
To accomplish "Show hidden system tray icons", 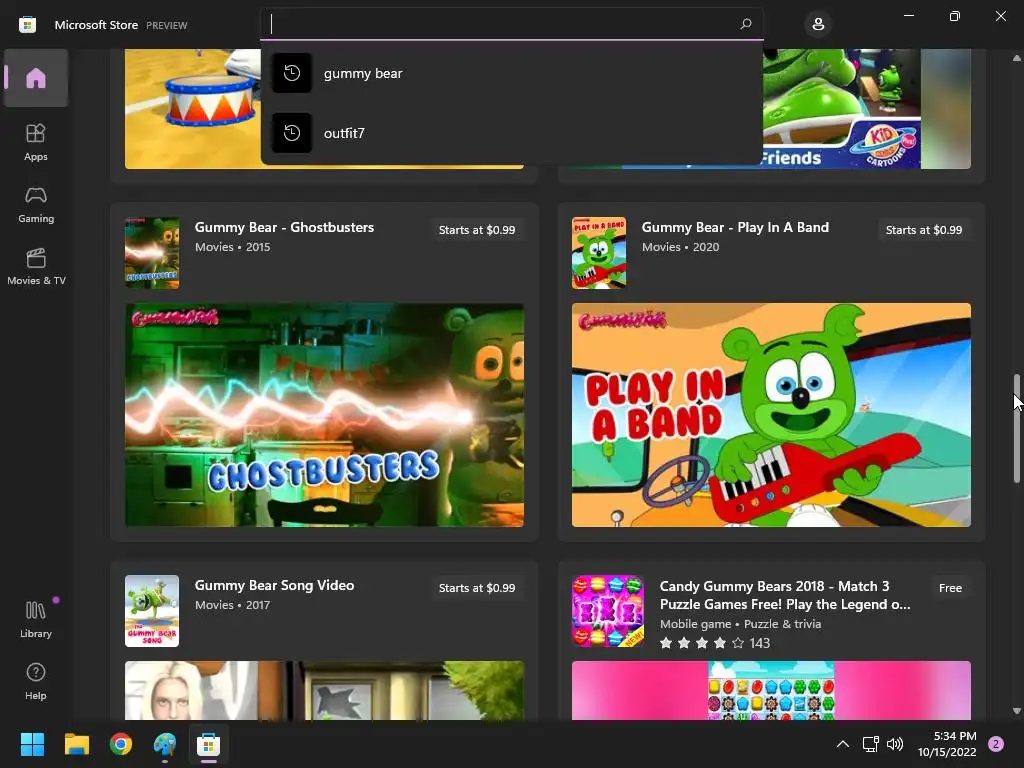I will click(x=843, y=744).
